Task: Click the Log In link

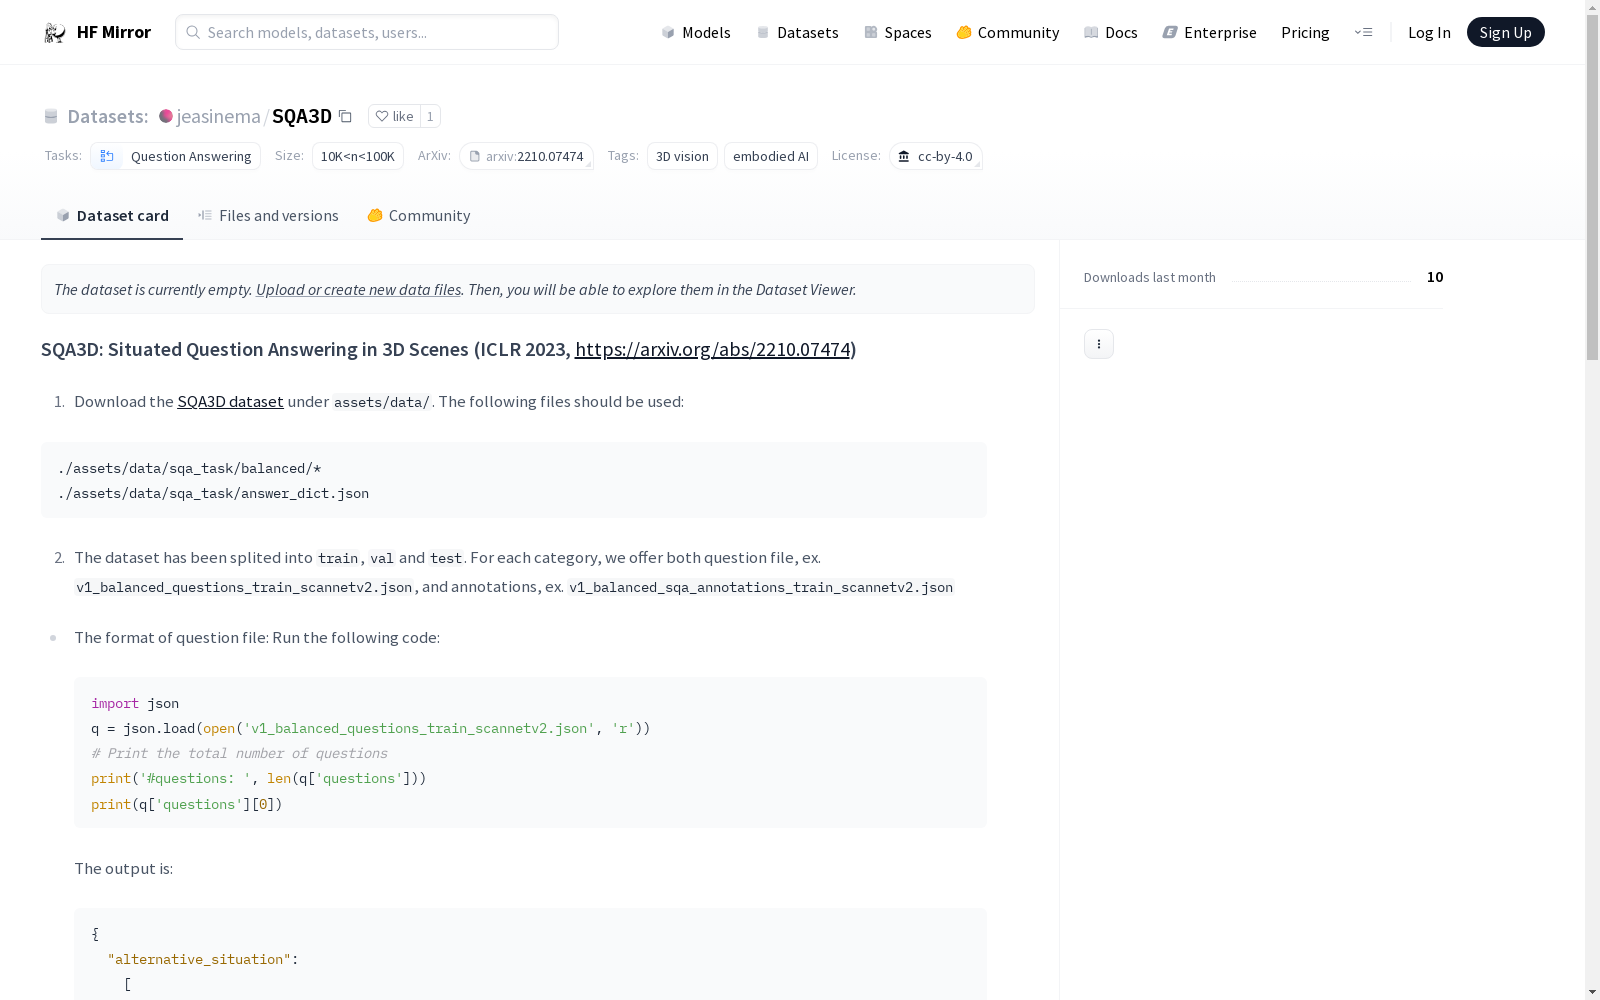Action: [x=1429, y=33]
